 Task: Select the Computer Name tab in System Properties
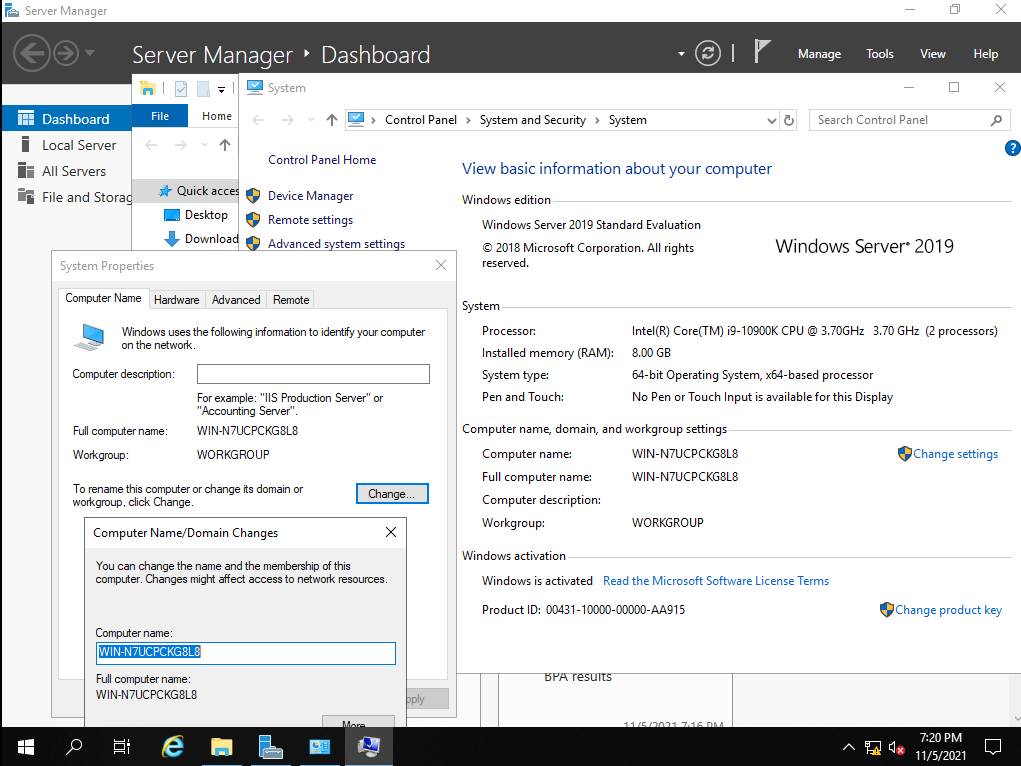104,298
